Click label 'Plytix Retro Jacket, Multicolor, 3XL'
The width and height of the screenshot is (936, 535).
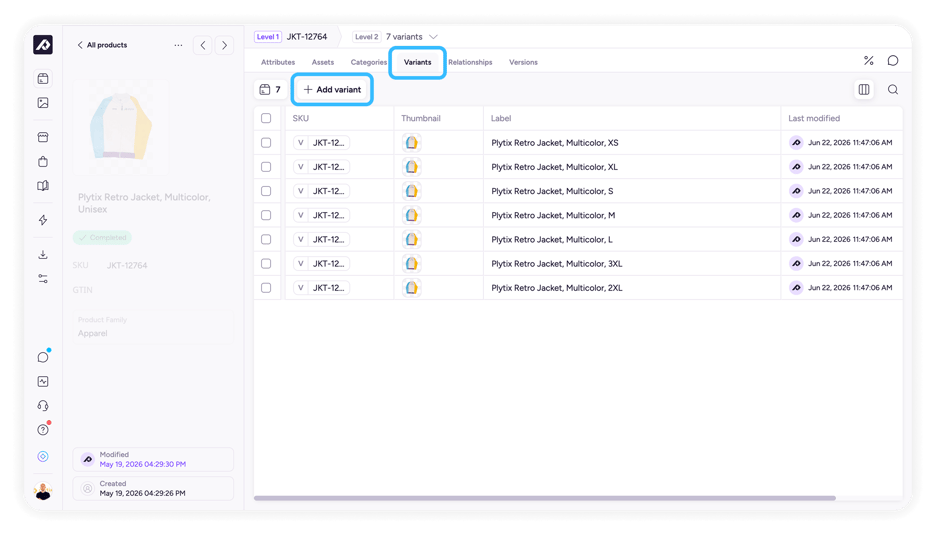pyautogui.click(x=557, y=263)
